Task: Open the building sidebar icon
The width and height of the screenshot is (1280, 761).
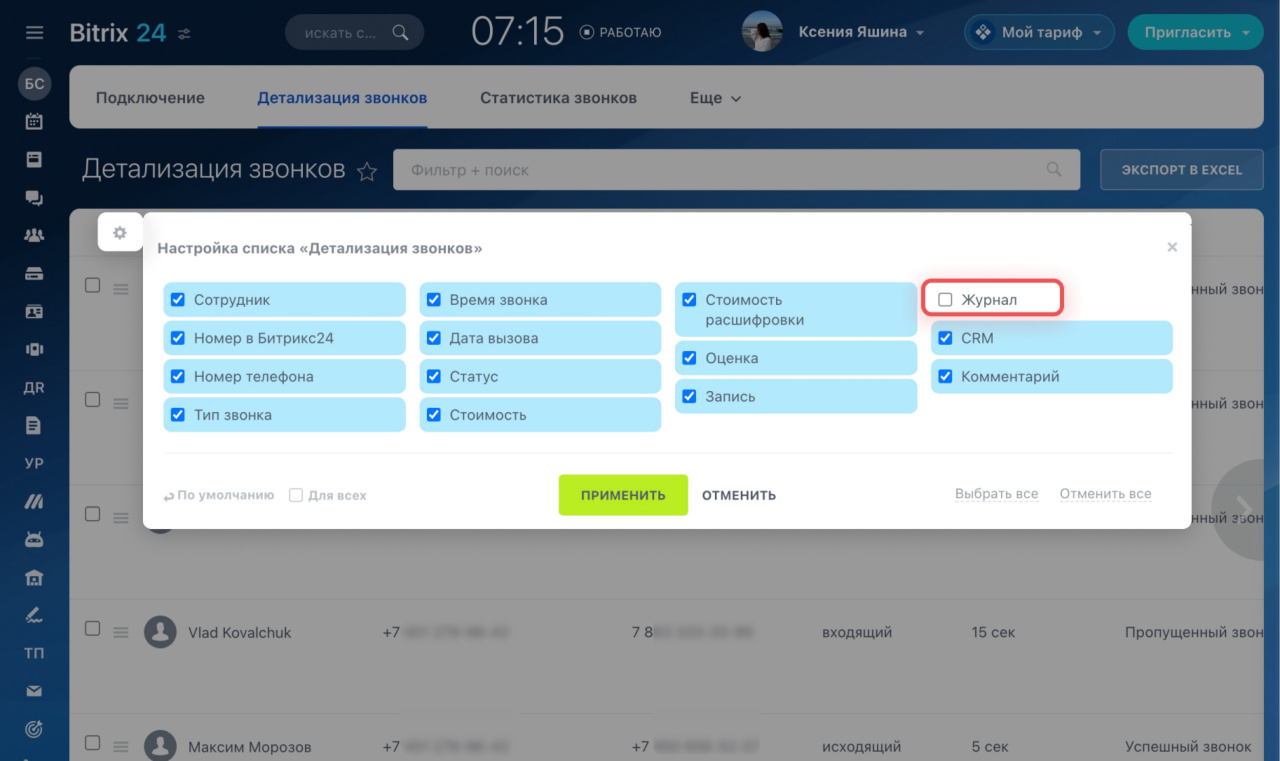Action: point(34,578)
